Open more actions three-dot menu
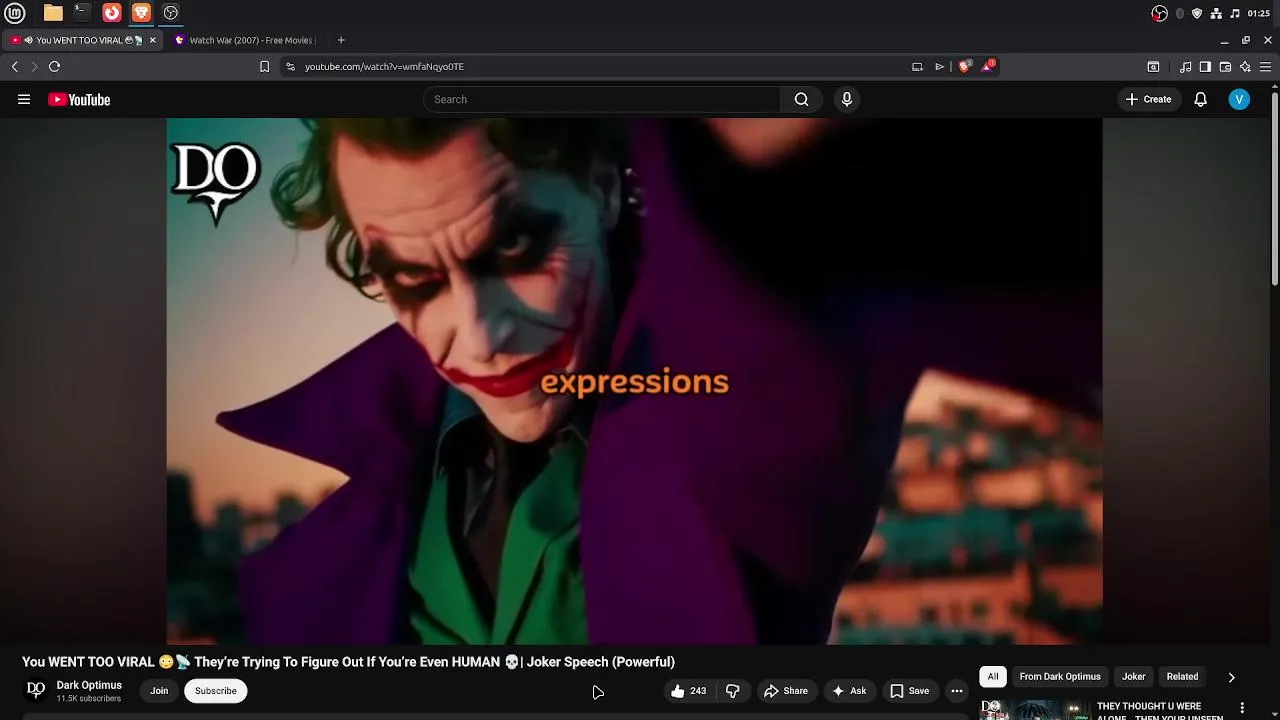The height and width of the screenshot is (720, 1280). coord(957,691)
